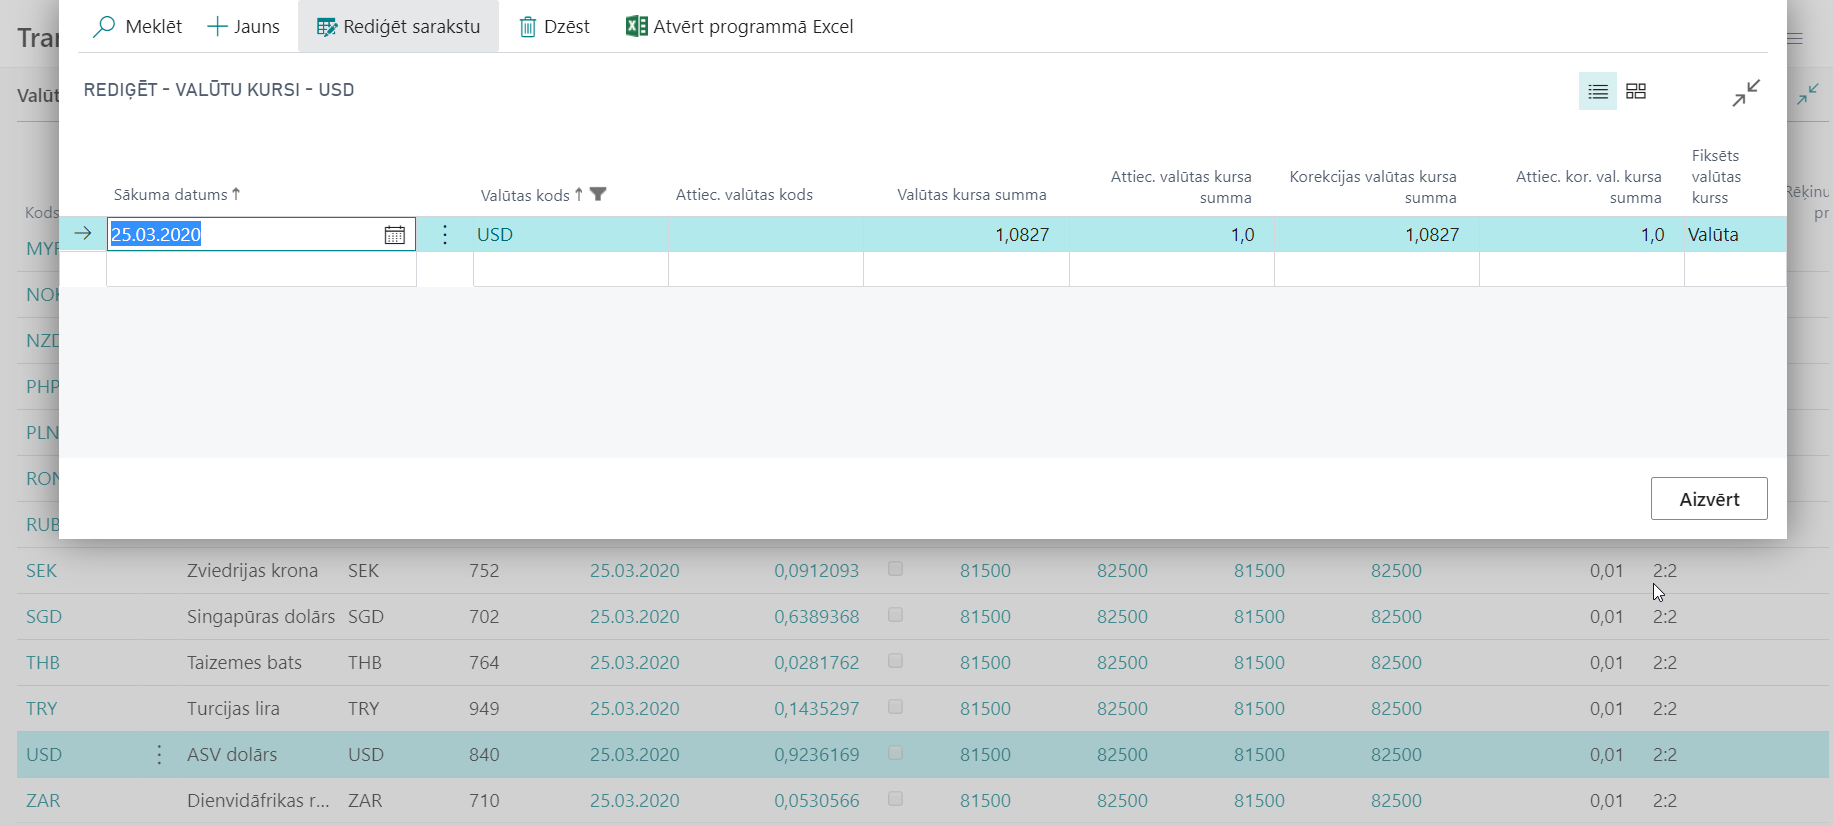Open SGD exchange rate 0,6389368
The width and height of the screenshot is (1833, 826).
[x=816, y=616]
